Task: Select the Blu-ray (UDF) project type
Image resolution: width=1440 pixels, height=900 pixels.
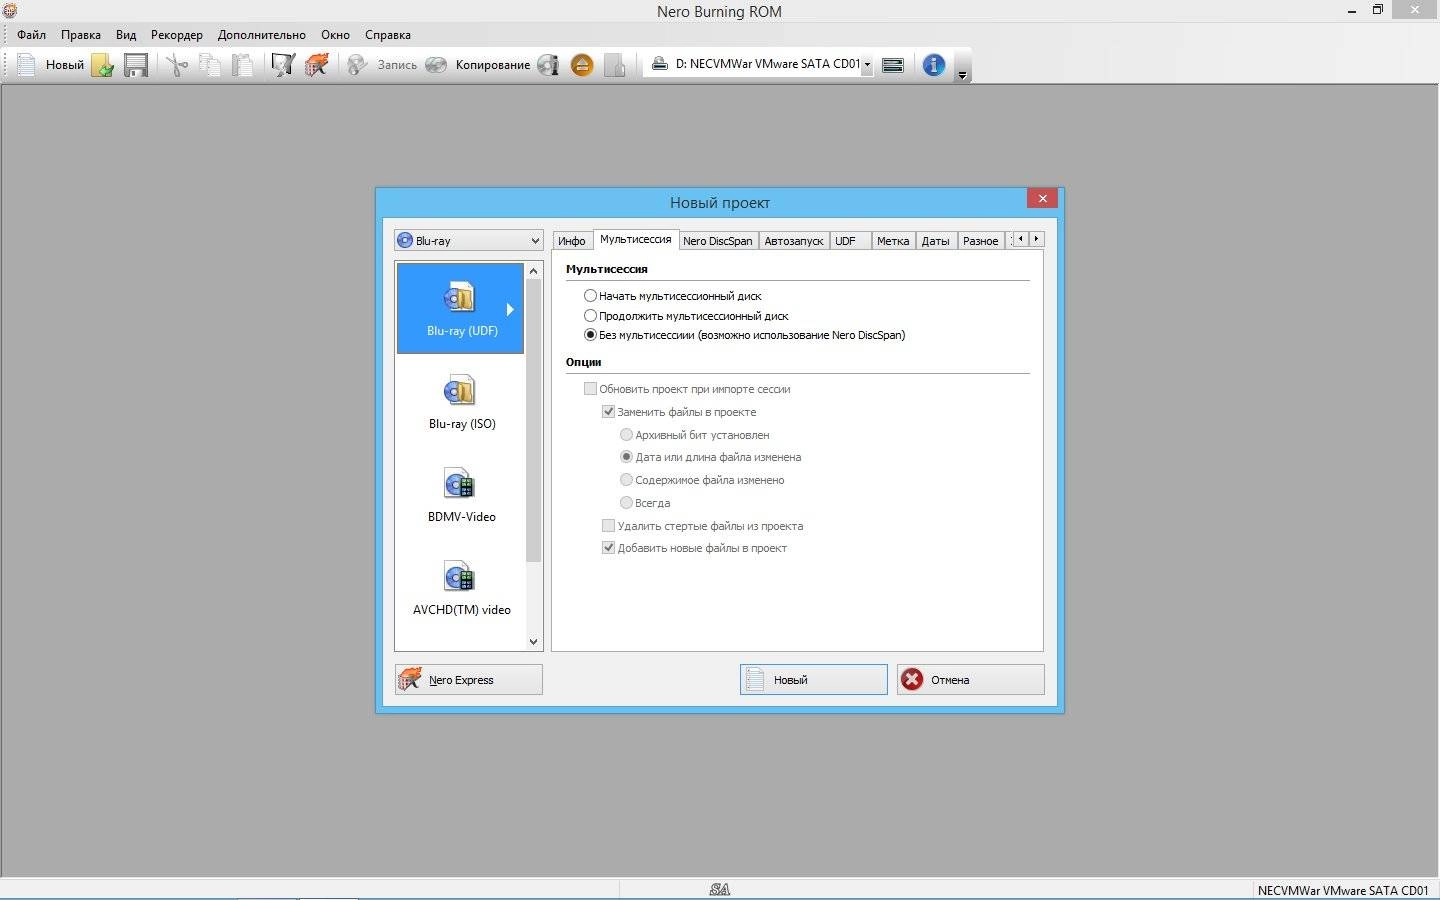Action: [x=461, y=308]
